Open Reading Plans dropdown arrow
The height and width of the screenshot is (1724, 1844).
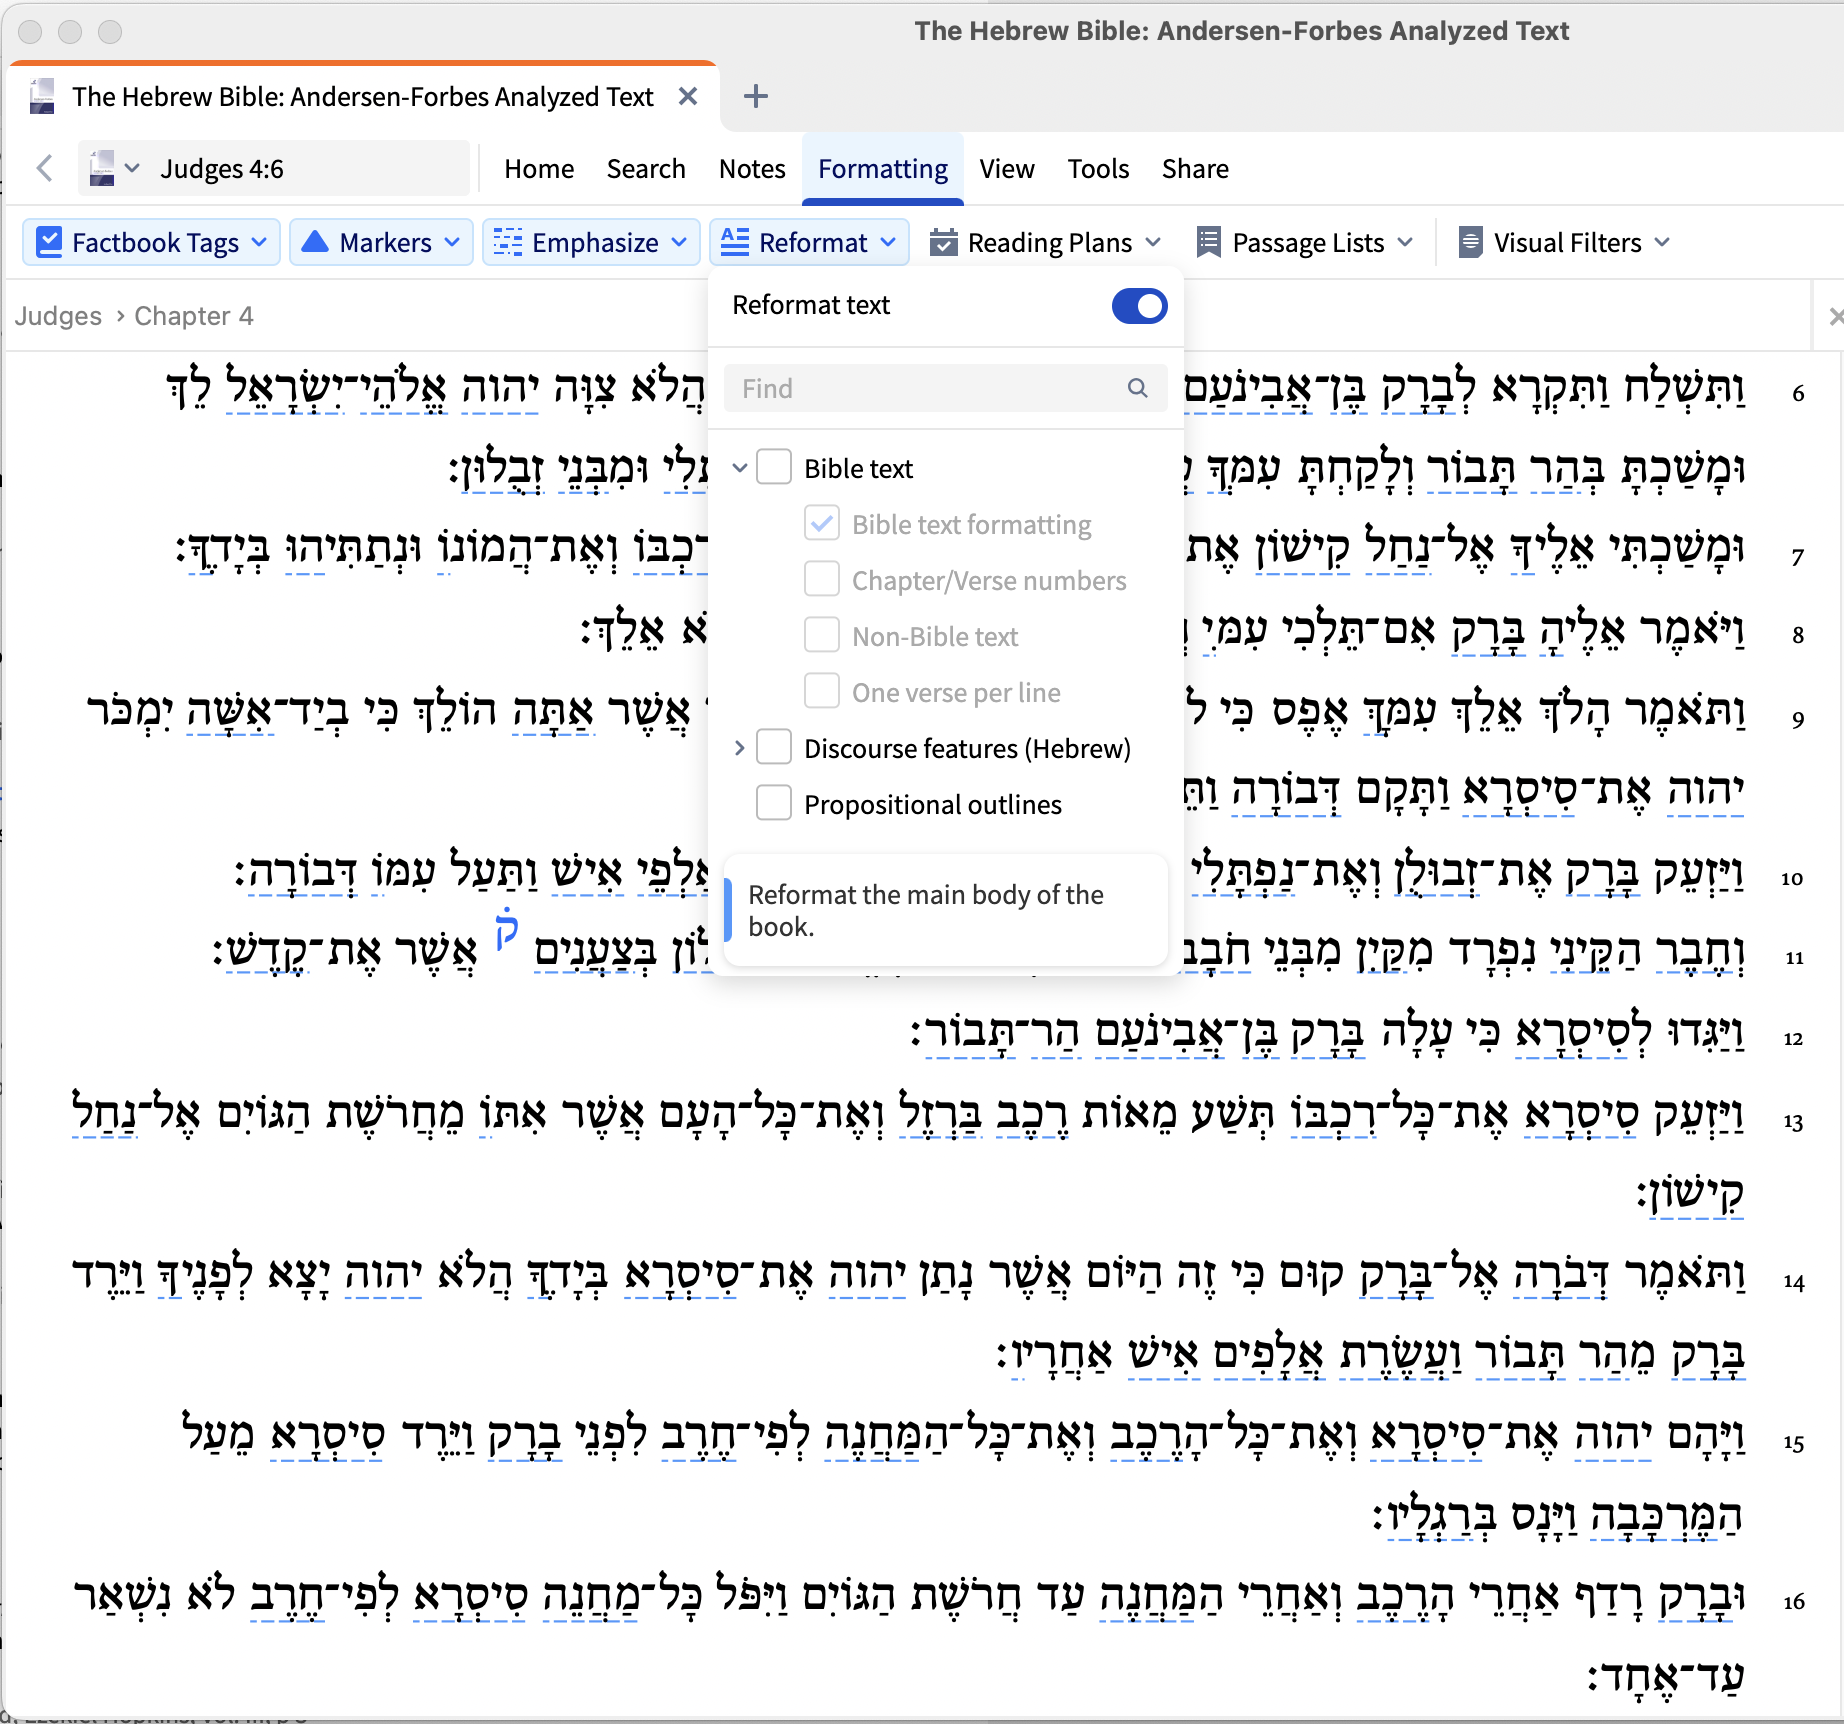[x=1153, y=242]
